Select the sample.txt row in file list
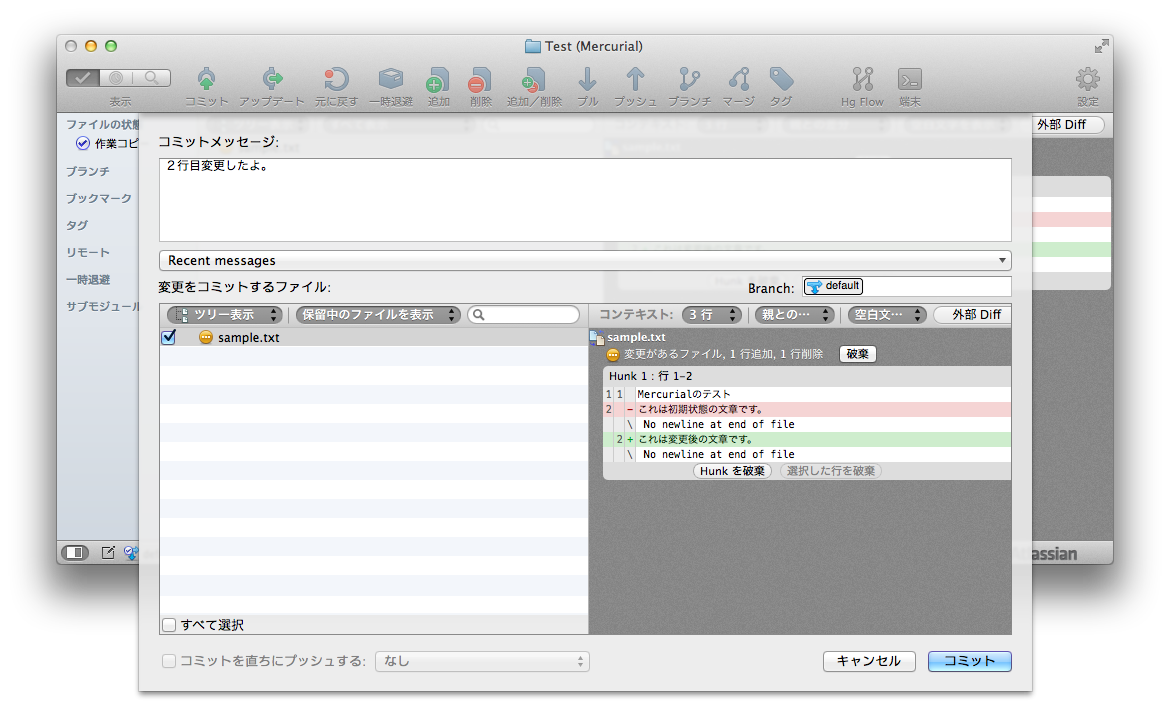1170x702 pixels. [x=374, y=337]
